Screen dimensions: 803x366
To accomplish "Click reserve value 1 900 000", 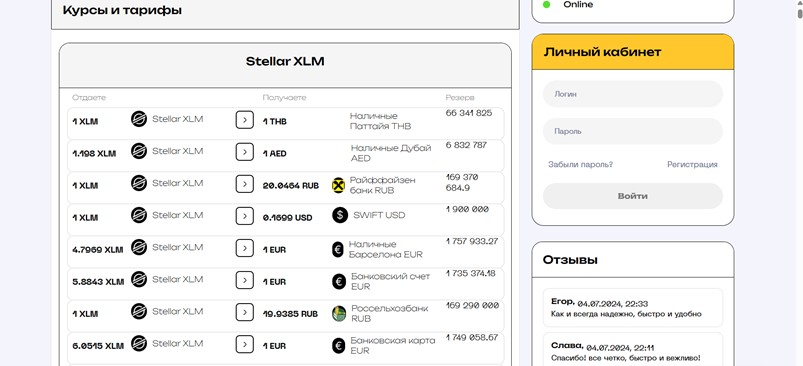I will pyautogui.click(x=467, y=209).
